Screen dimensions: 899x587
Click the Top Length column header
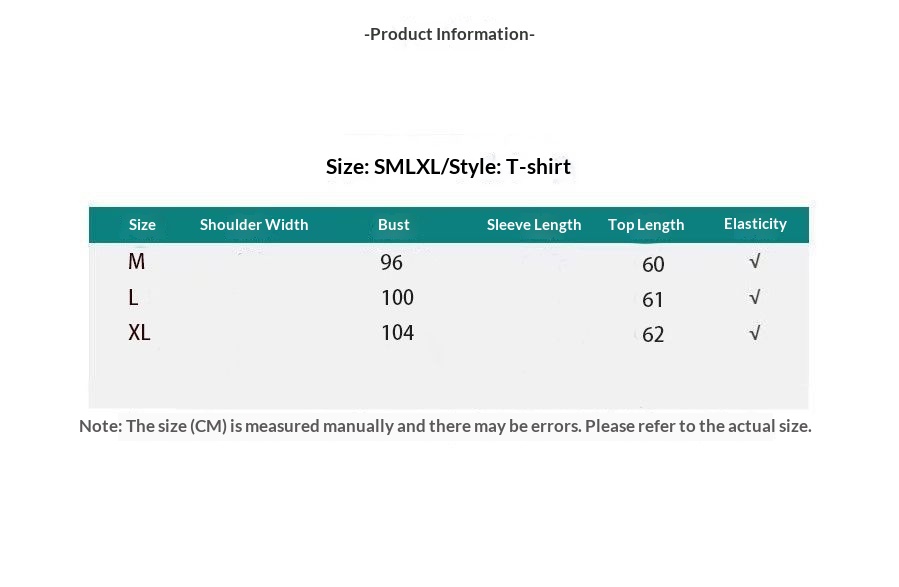pos(646,225)
